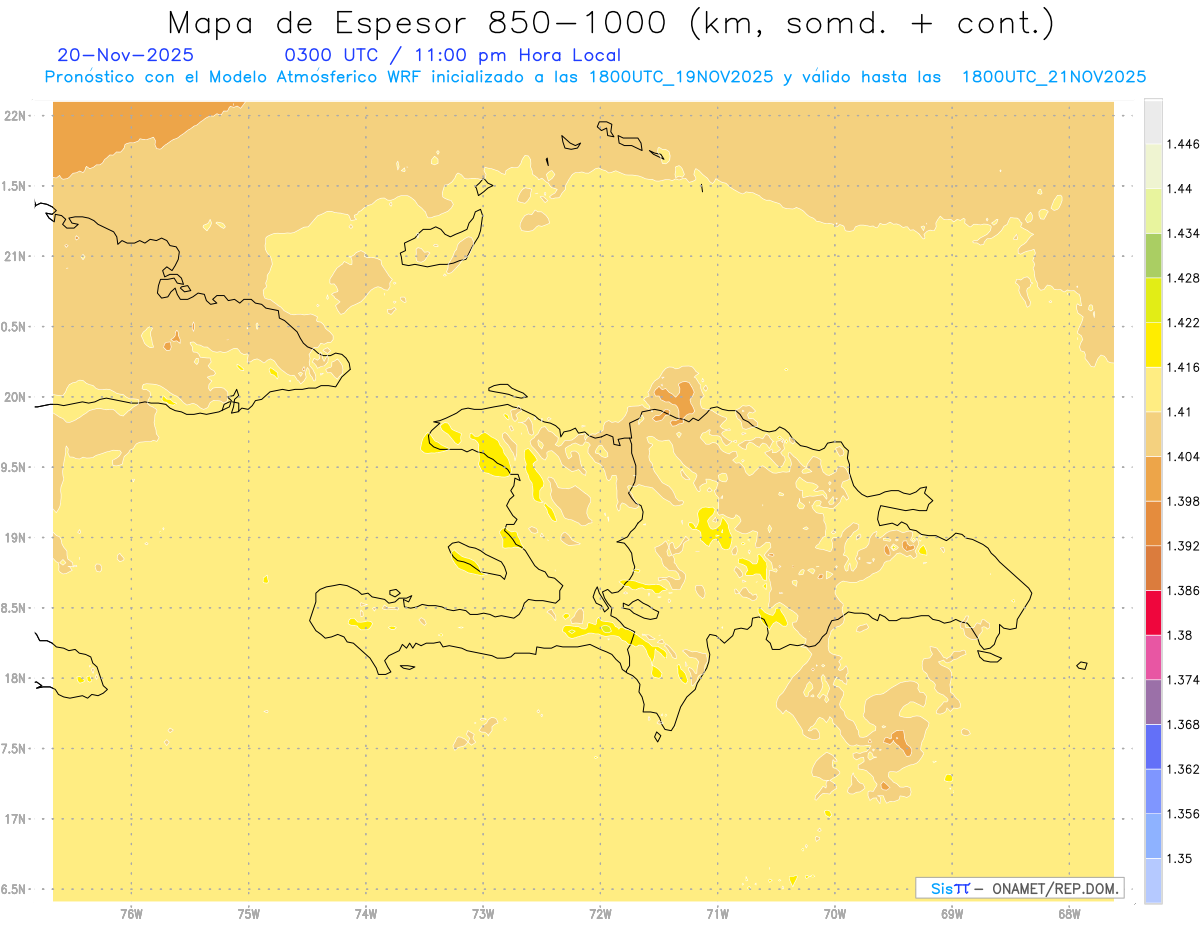The image size is (1200, 927).
Task: Click the 'SisTT - ONAMET/REP.DOM.' credit box
Action: [1019, 888]
